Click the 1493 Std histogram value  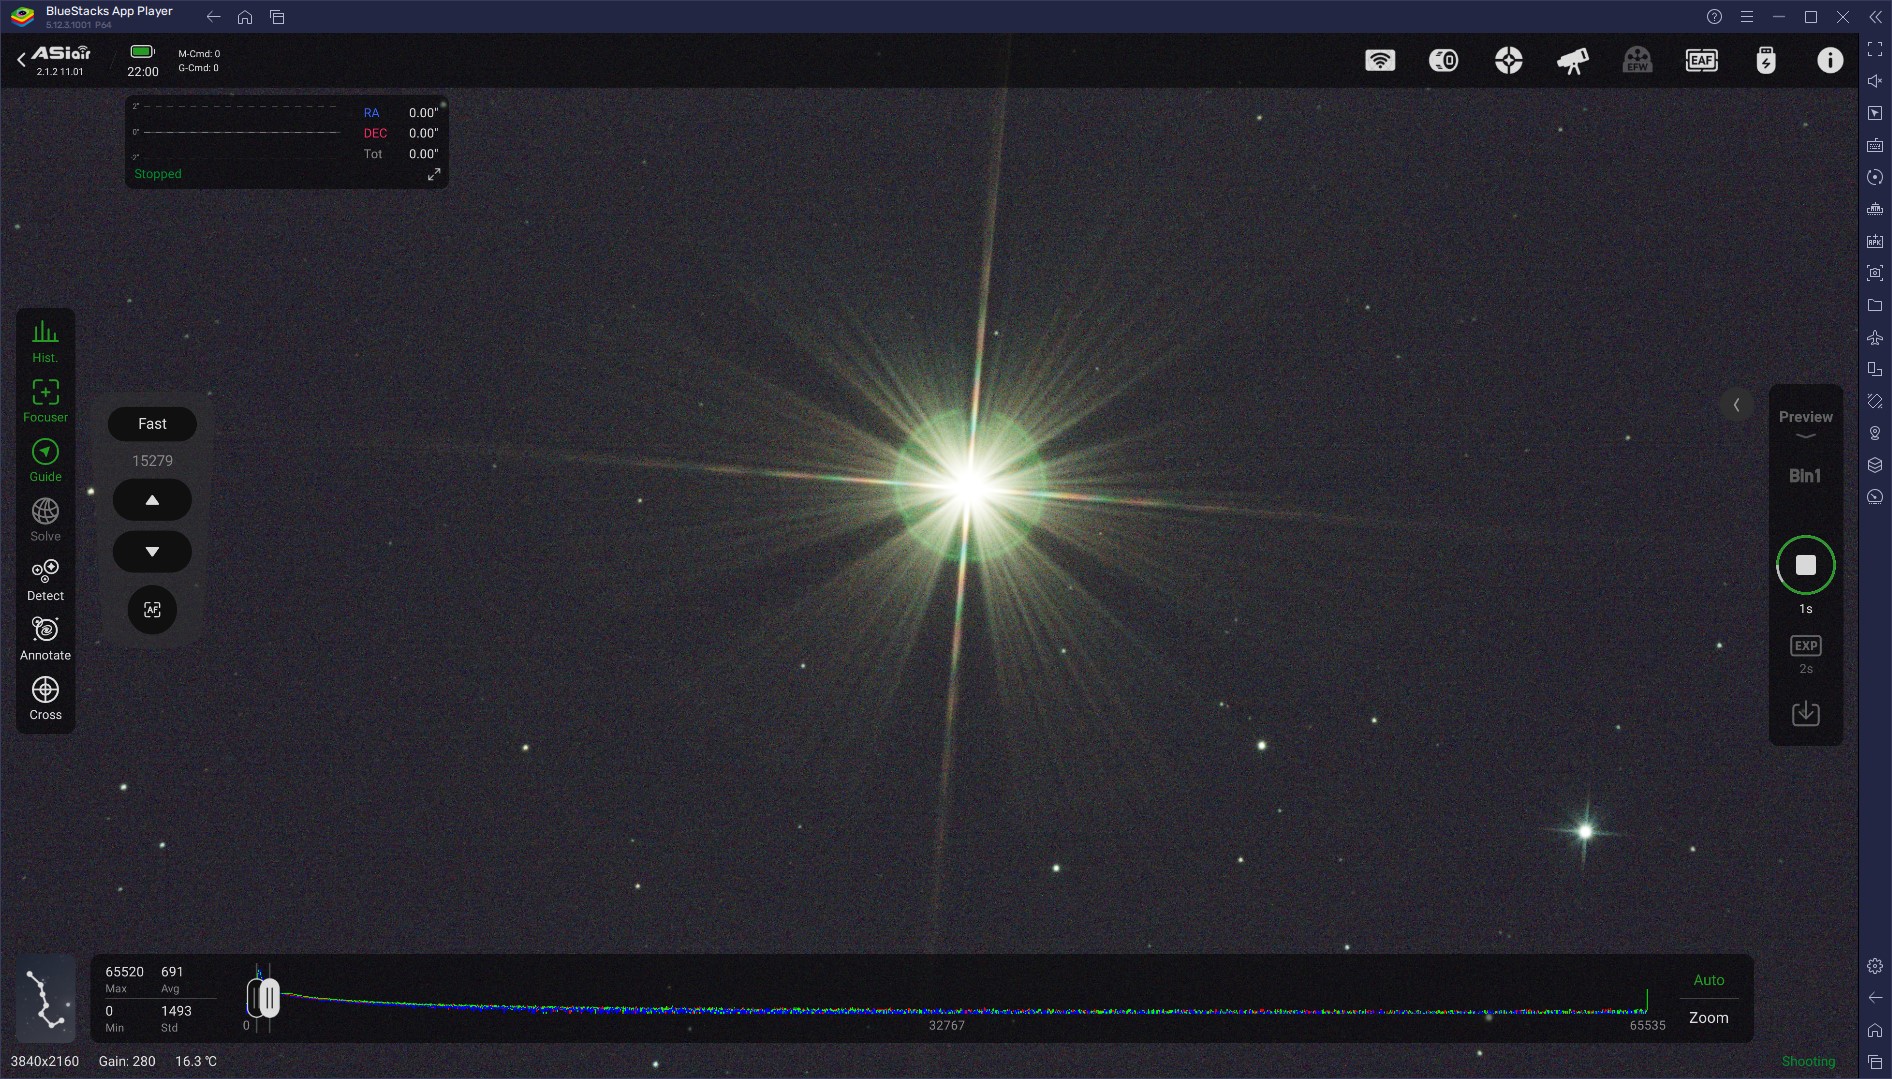click(x=176, y=1011)
